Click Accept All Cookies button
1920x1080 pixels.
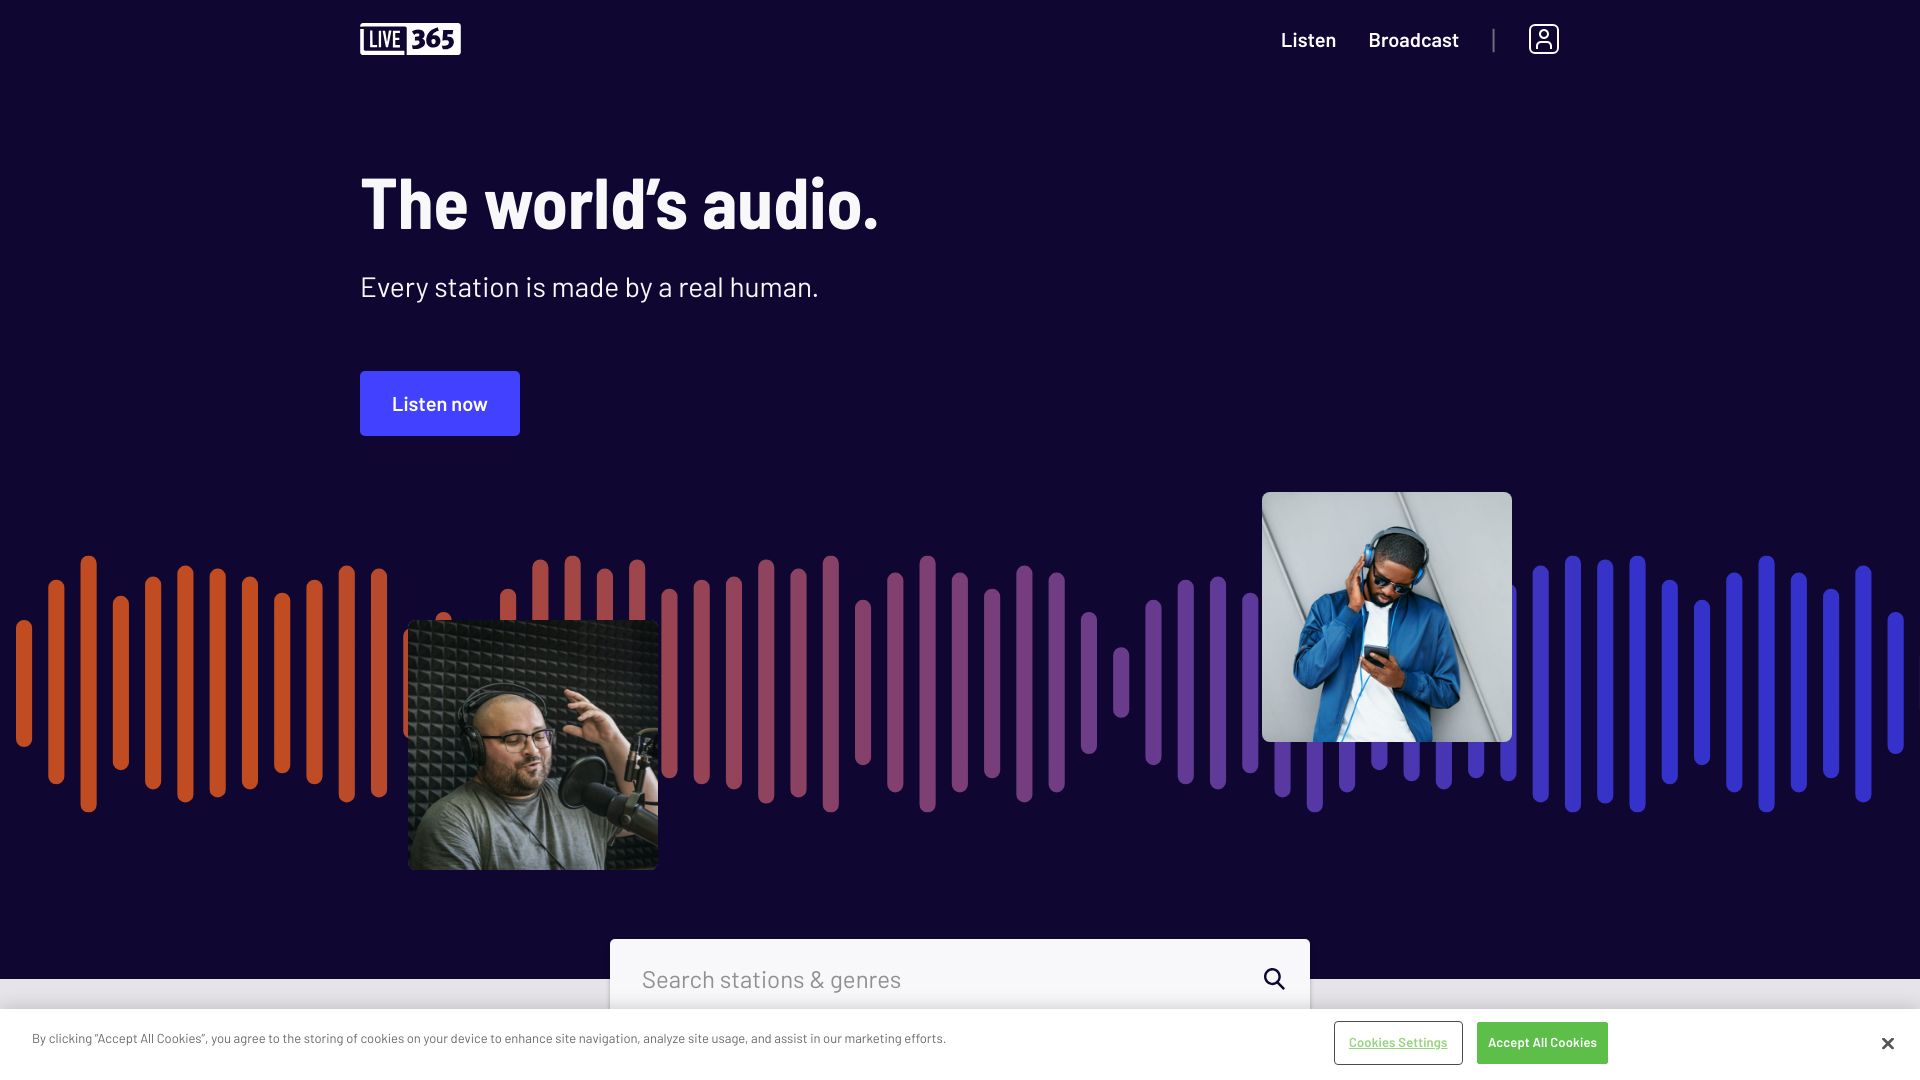[x=1541, y=1043]
